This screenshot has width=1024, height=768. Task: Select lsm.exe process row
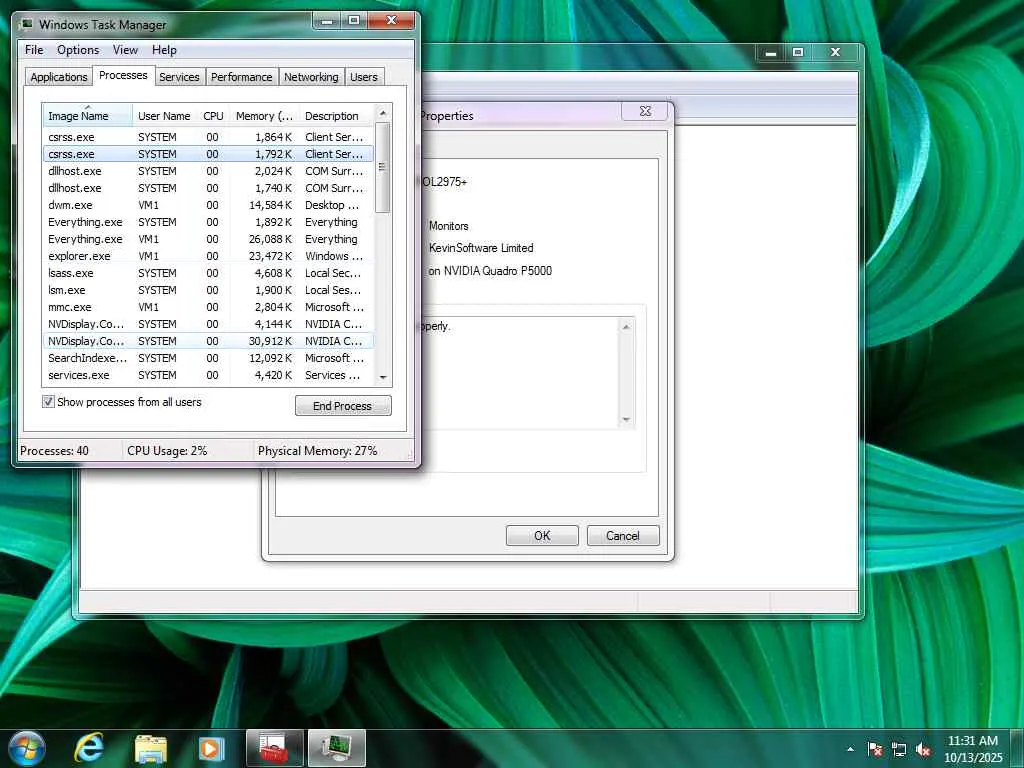tap(208, 290)
